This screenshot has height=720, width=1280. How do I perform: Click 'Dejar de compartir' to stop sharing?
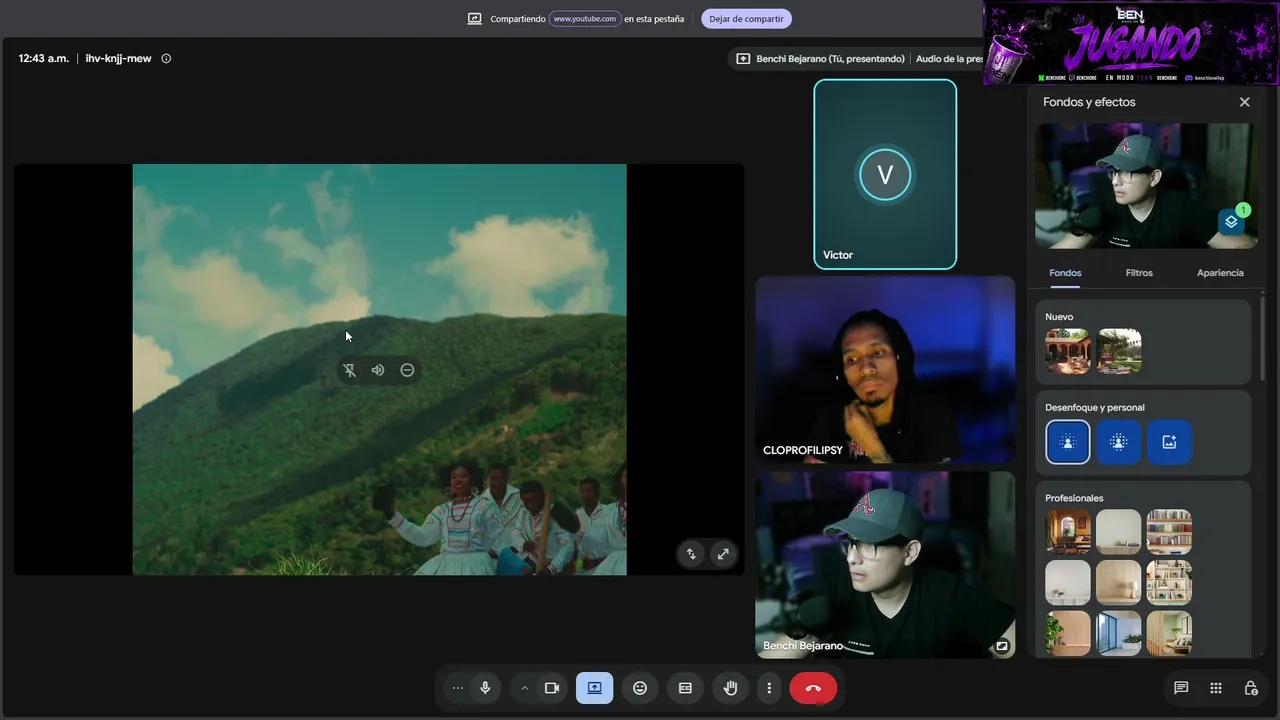pos(746,19)
